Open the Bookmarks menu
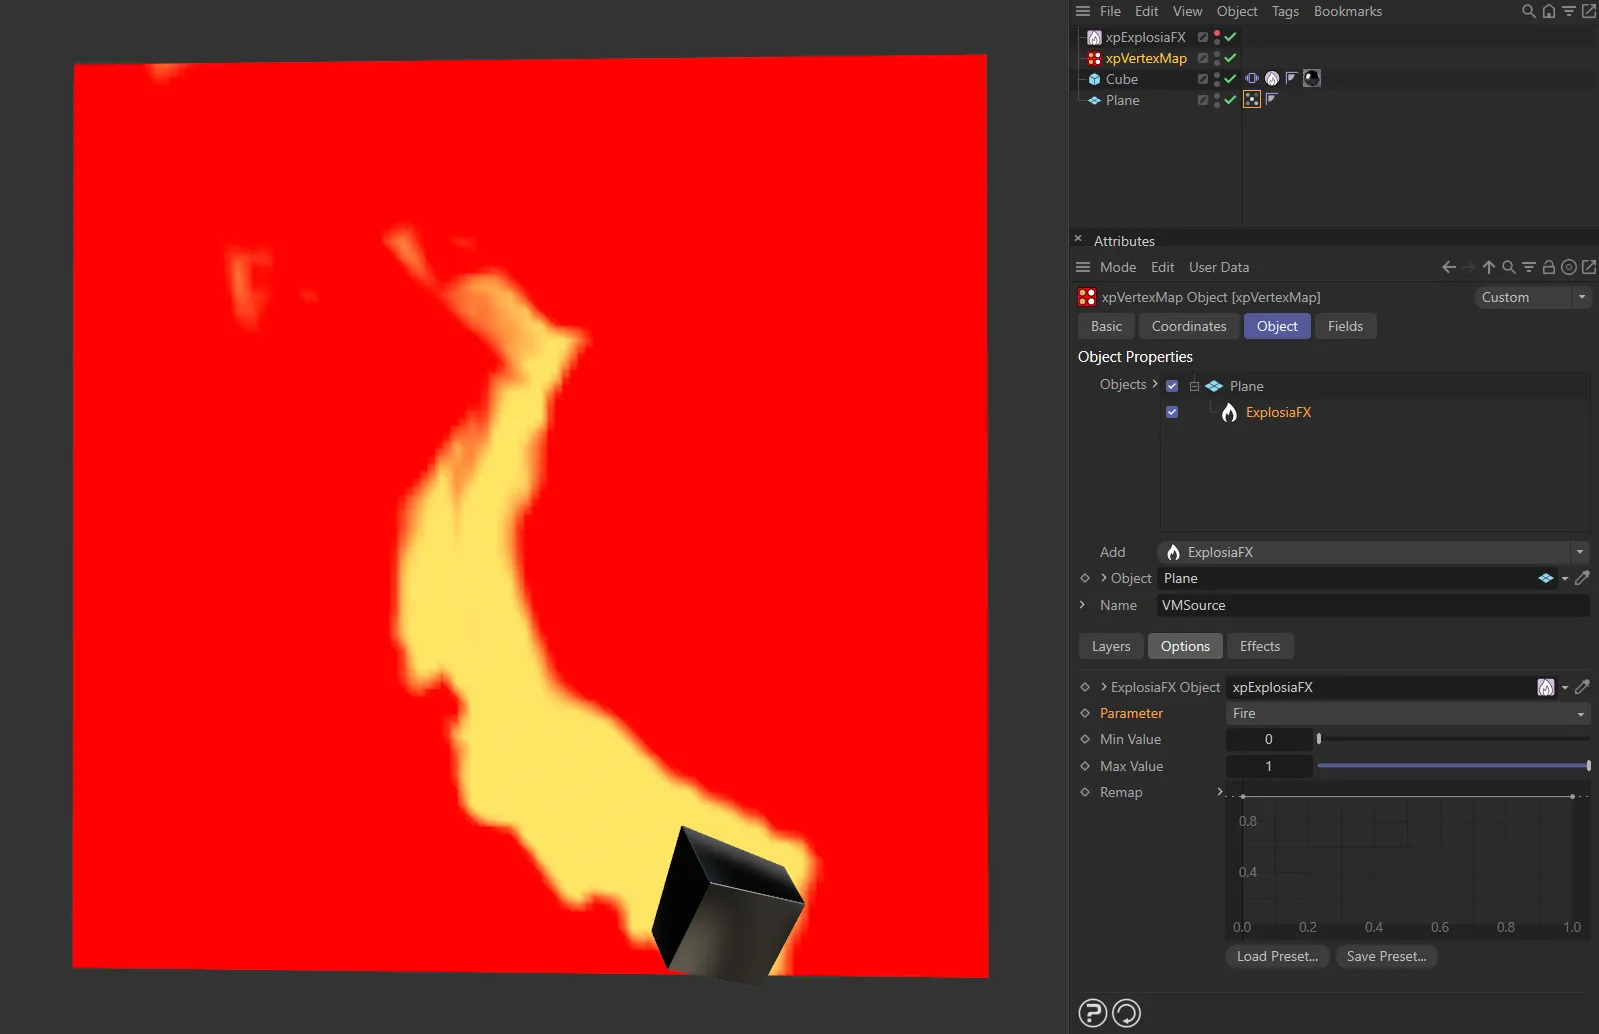 tap(1348, 11)
